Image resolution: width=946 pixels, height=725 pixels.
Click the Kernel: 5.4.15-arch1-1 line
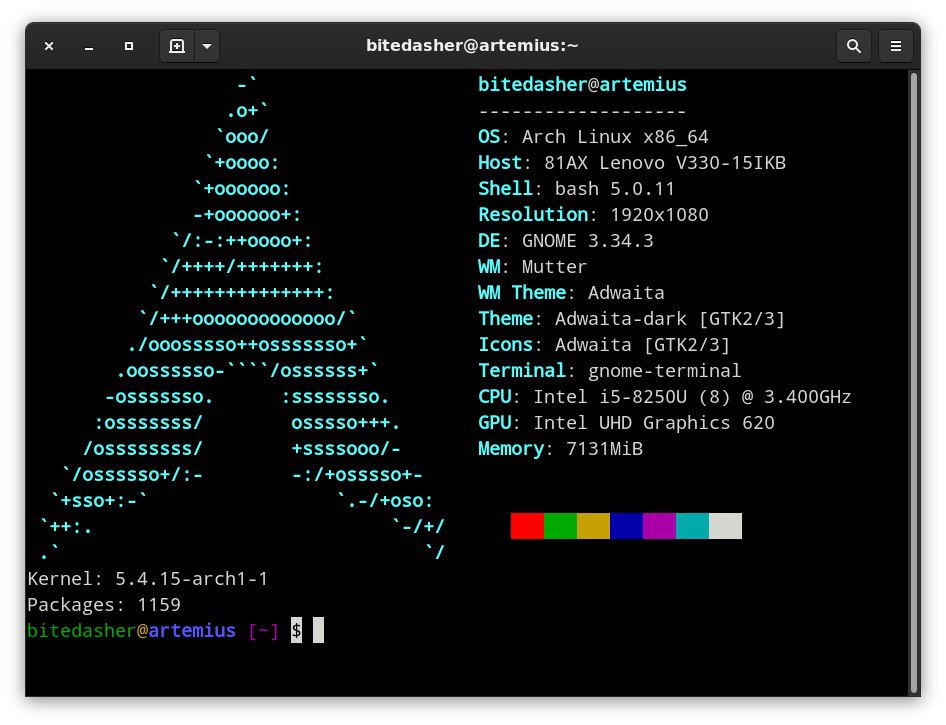pyautogui.click(x=148, y=578)
